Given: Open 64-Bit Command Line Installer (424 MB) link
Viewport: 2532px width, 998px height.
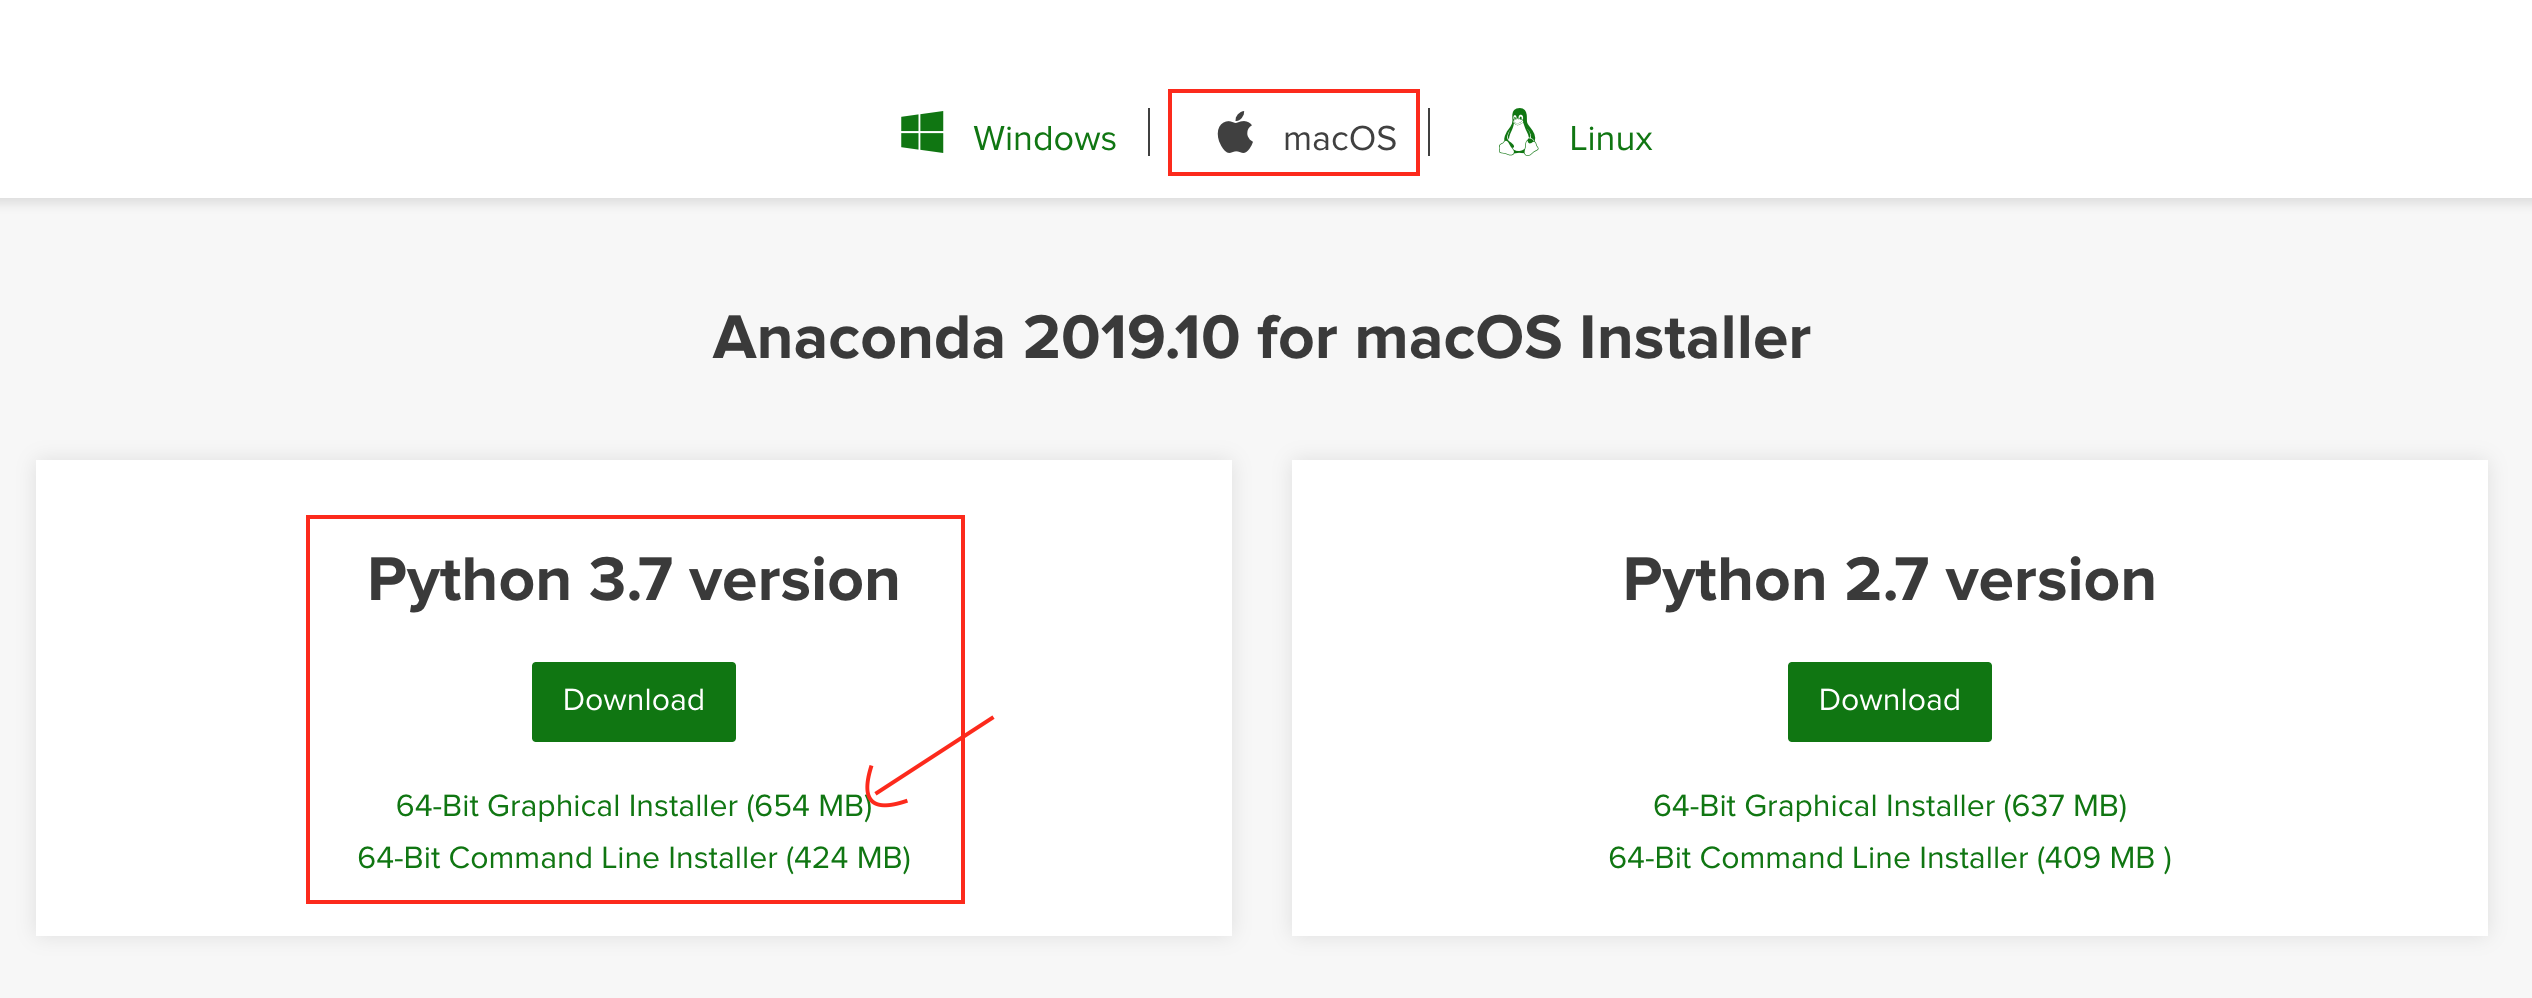Looking at the screenshot, I should (x=633, y=858).
